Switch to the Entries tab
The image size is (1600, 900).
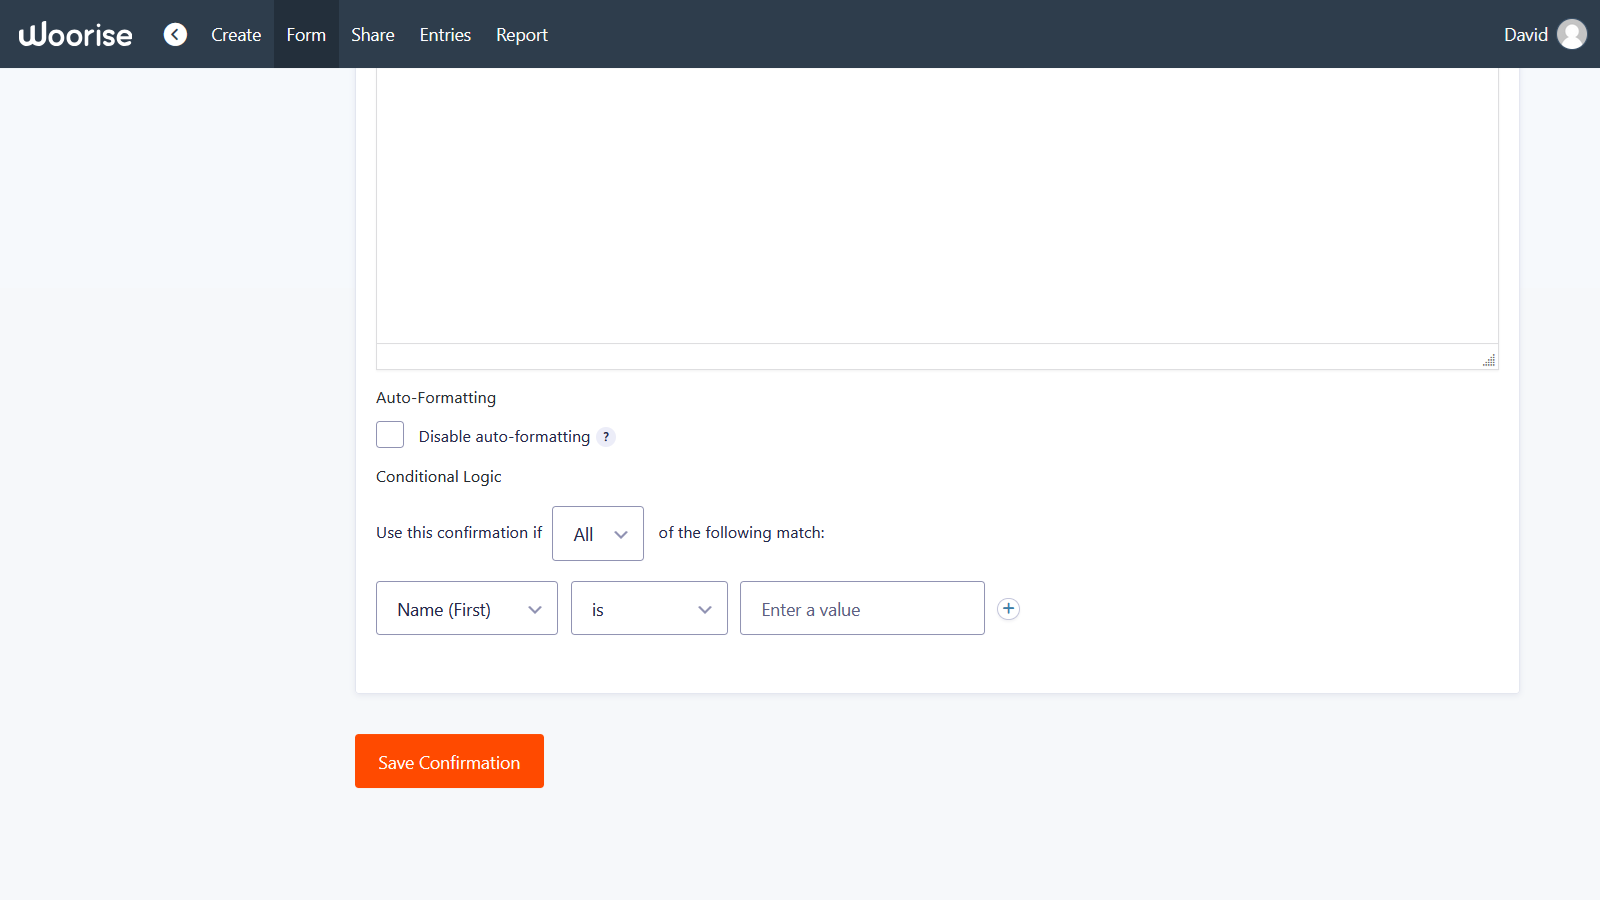pyautogui.click(x=444, y=34)
